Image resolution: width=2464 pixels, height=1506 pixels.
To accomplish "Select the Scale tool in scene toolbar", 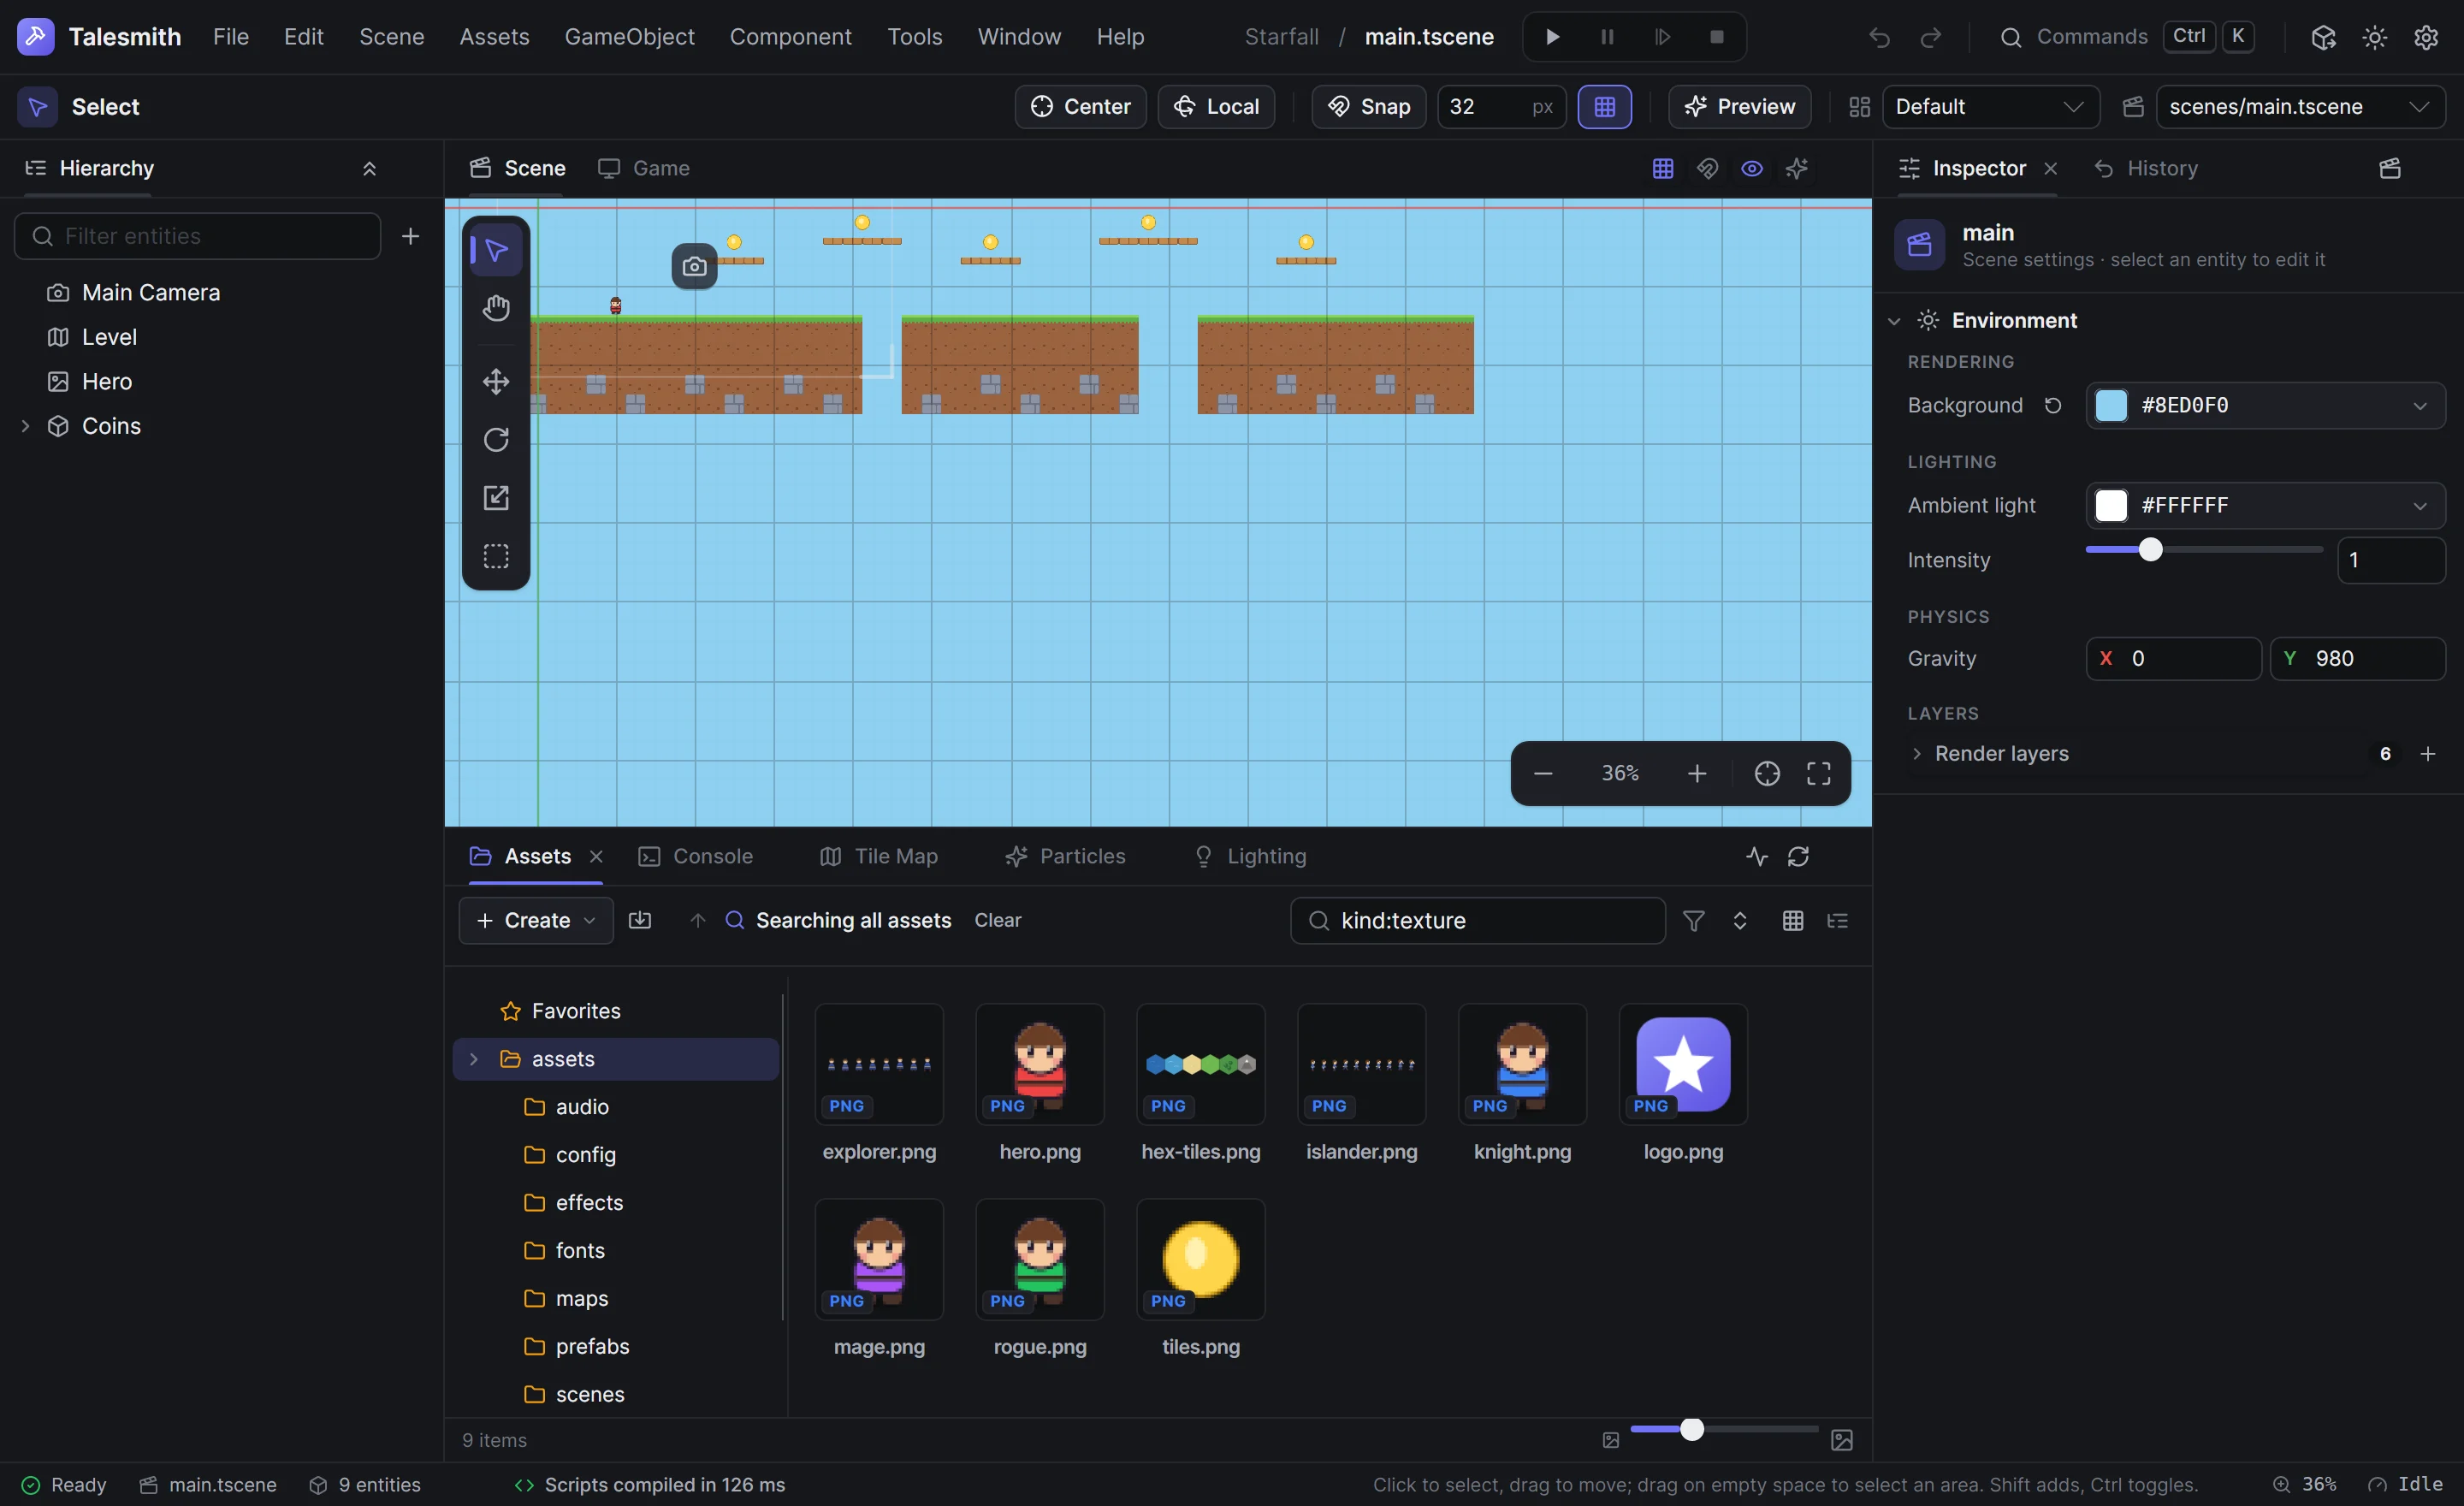I will click(x=496, y=497).
